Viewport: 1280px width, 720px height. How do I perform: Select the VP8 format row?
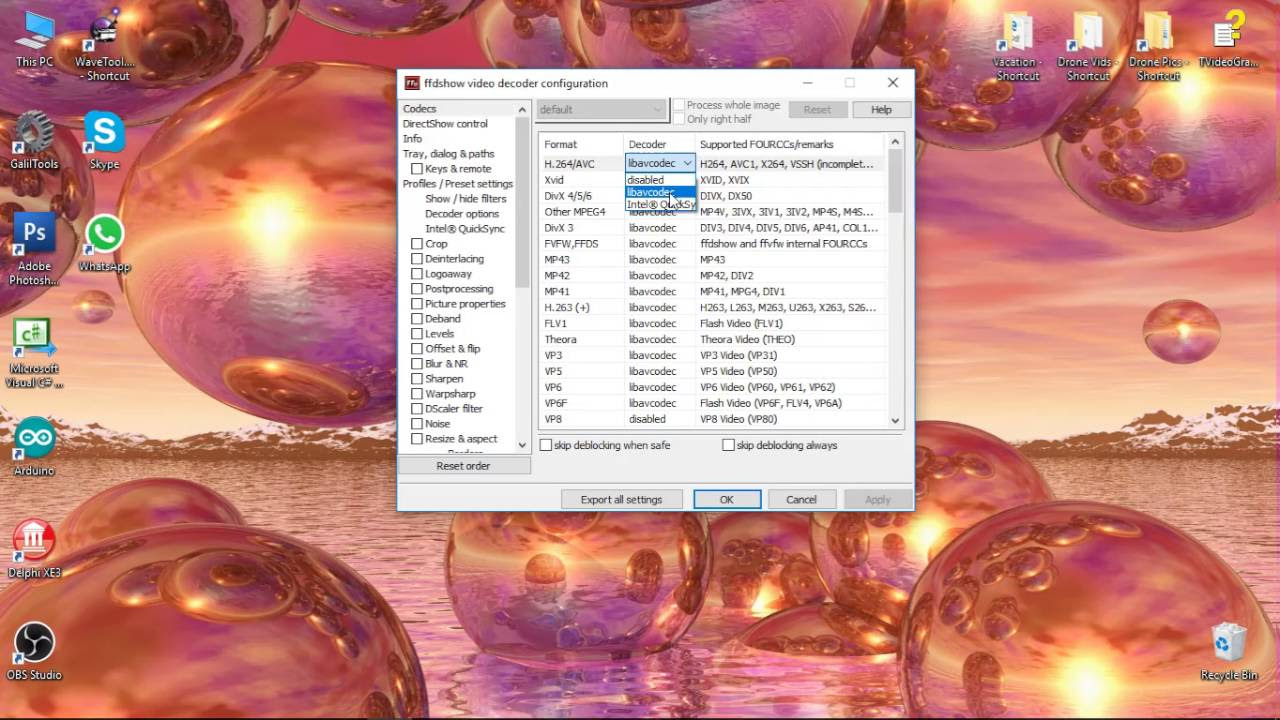[712, 419]
